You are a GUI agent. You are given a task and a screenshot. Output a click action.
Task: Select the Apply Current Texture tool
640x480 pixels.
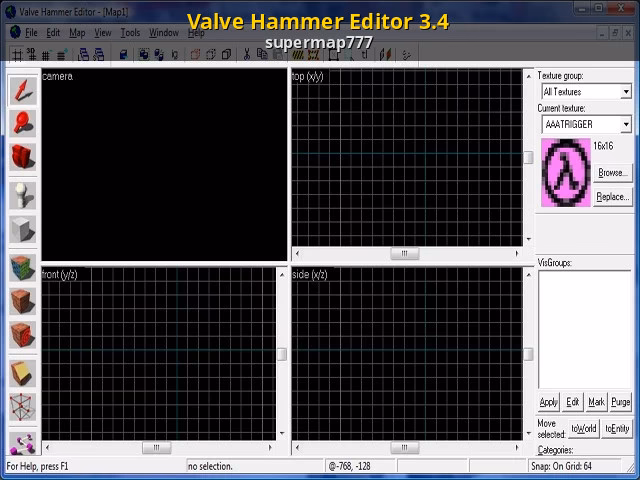pos(23,301)
